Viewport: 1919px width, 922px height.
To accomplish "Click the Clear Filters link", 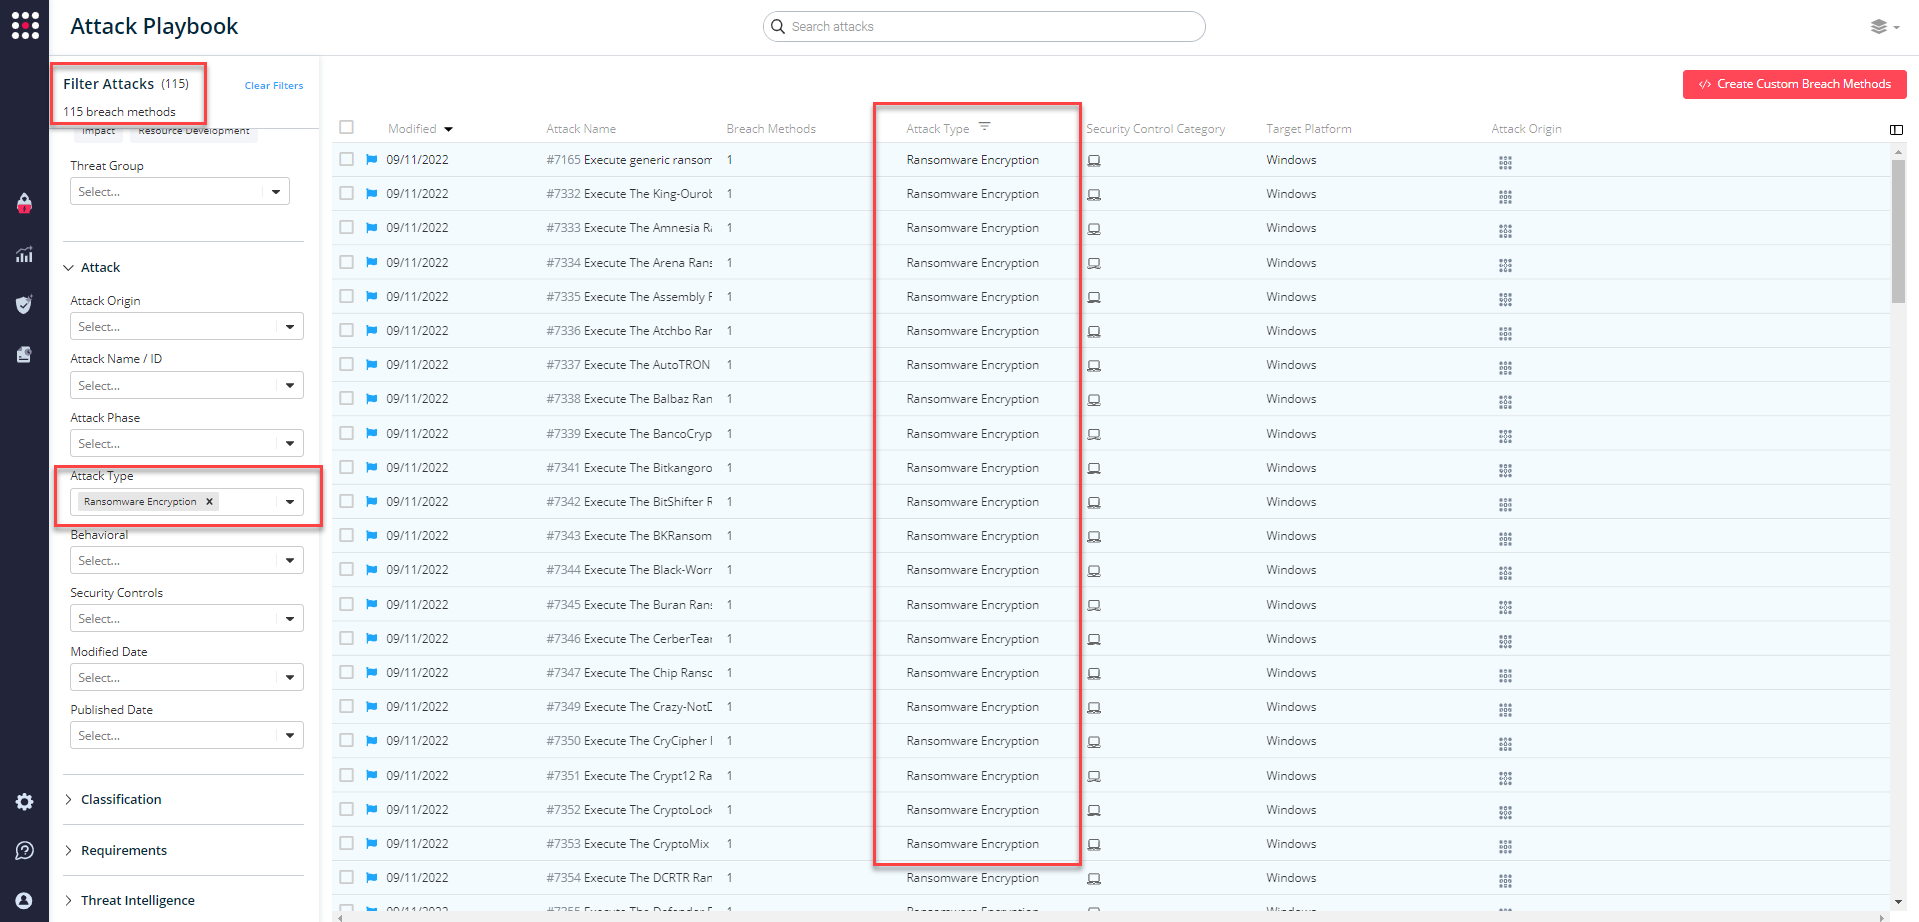I will (x=273, y=85).
